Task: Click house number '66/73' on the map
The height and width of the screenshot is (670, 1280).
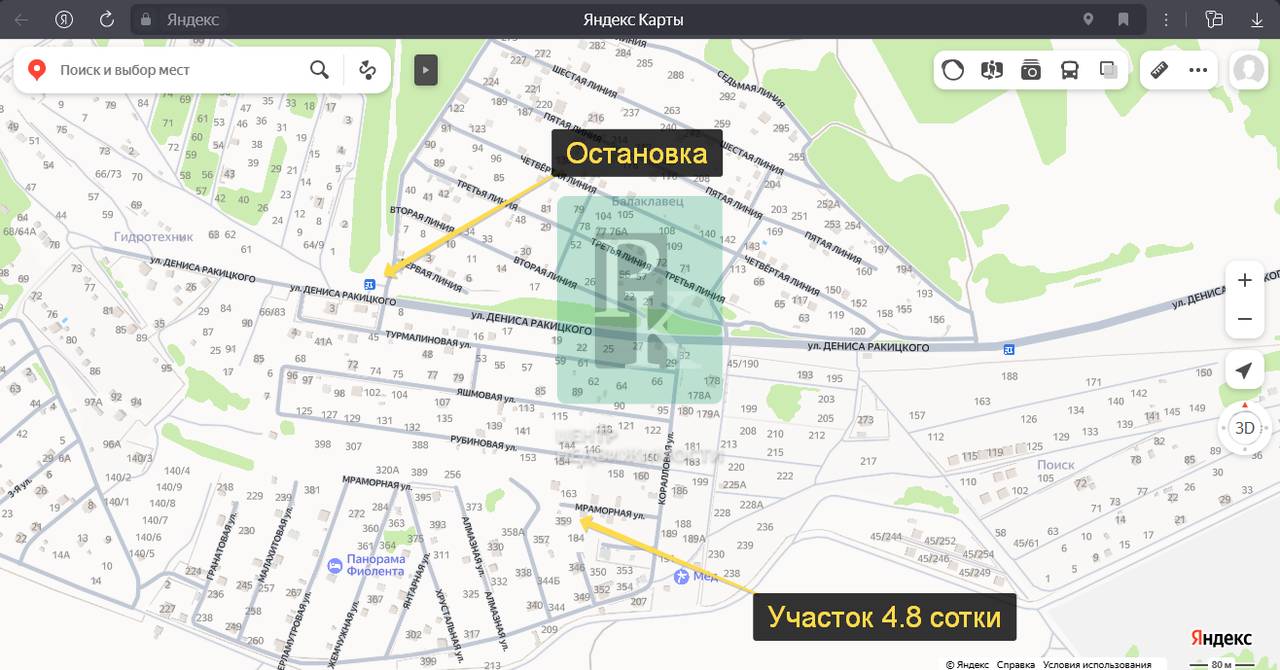Action: [x=107, y=174]
